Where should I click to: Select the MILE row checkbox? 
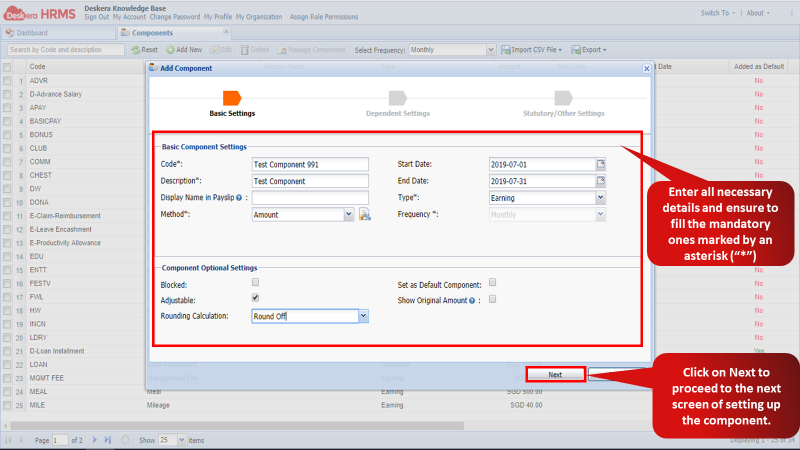[x=7, y=405]
